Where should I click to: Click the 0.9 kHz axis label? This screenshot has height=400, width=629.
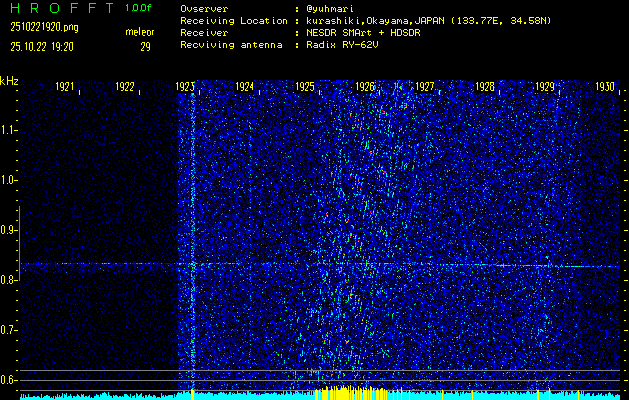pyautogui.click(x=8, y=230)
